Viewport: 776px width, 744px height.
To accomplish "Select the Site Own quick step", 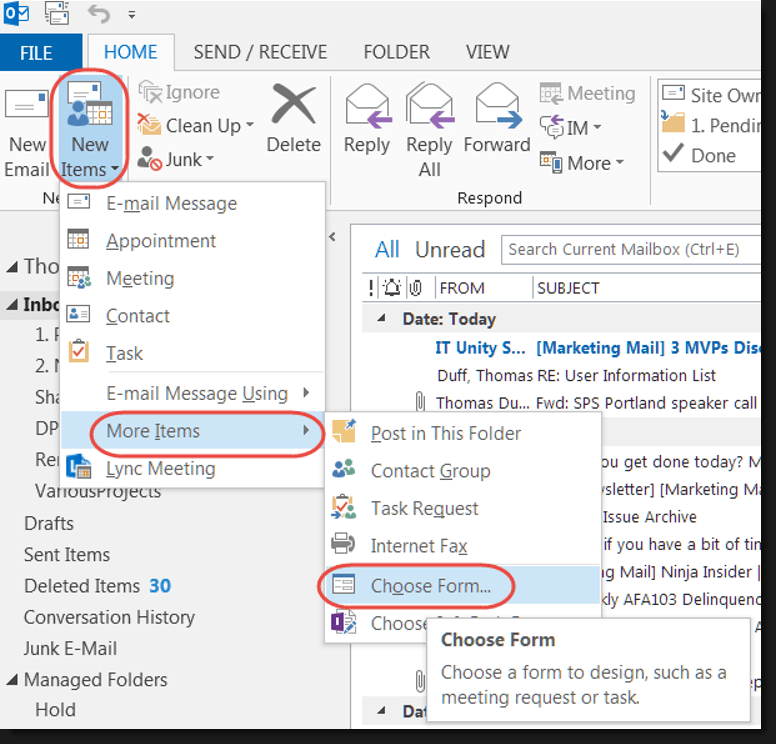I will 711,95.
